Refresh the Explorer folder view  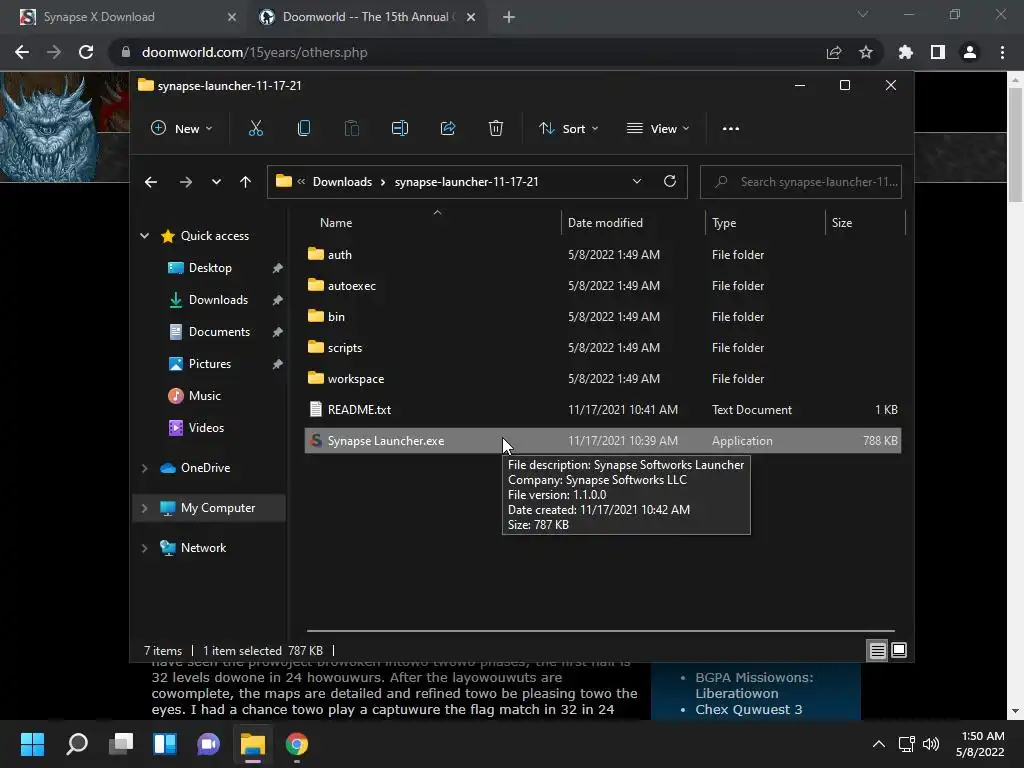pyautogui.click(x=670, y=182)
